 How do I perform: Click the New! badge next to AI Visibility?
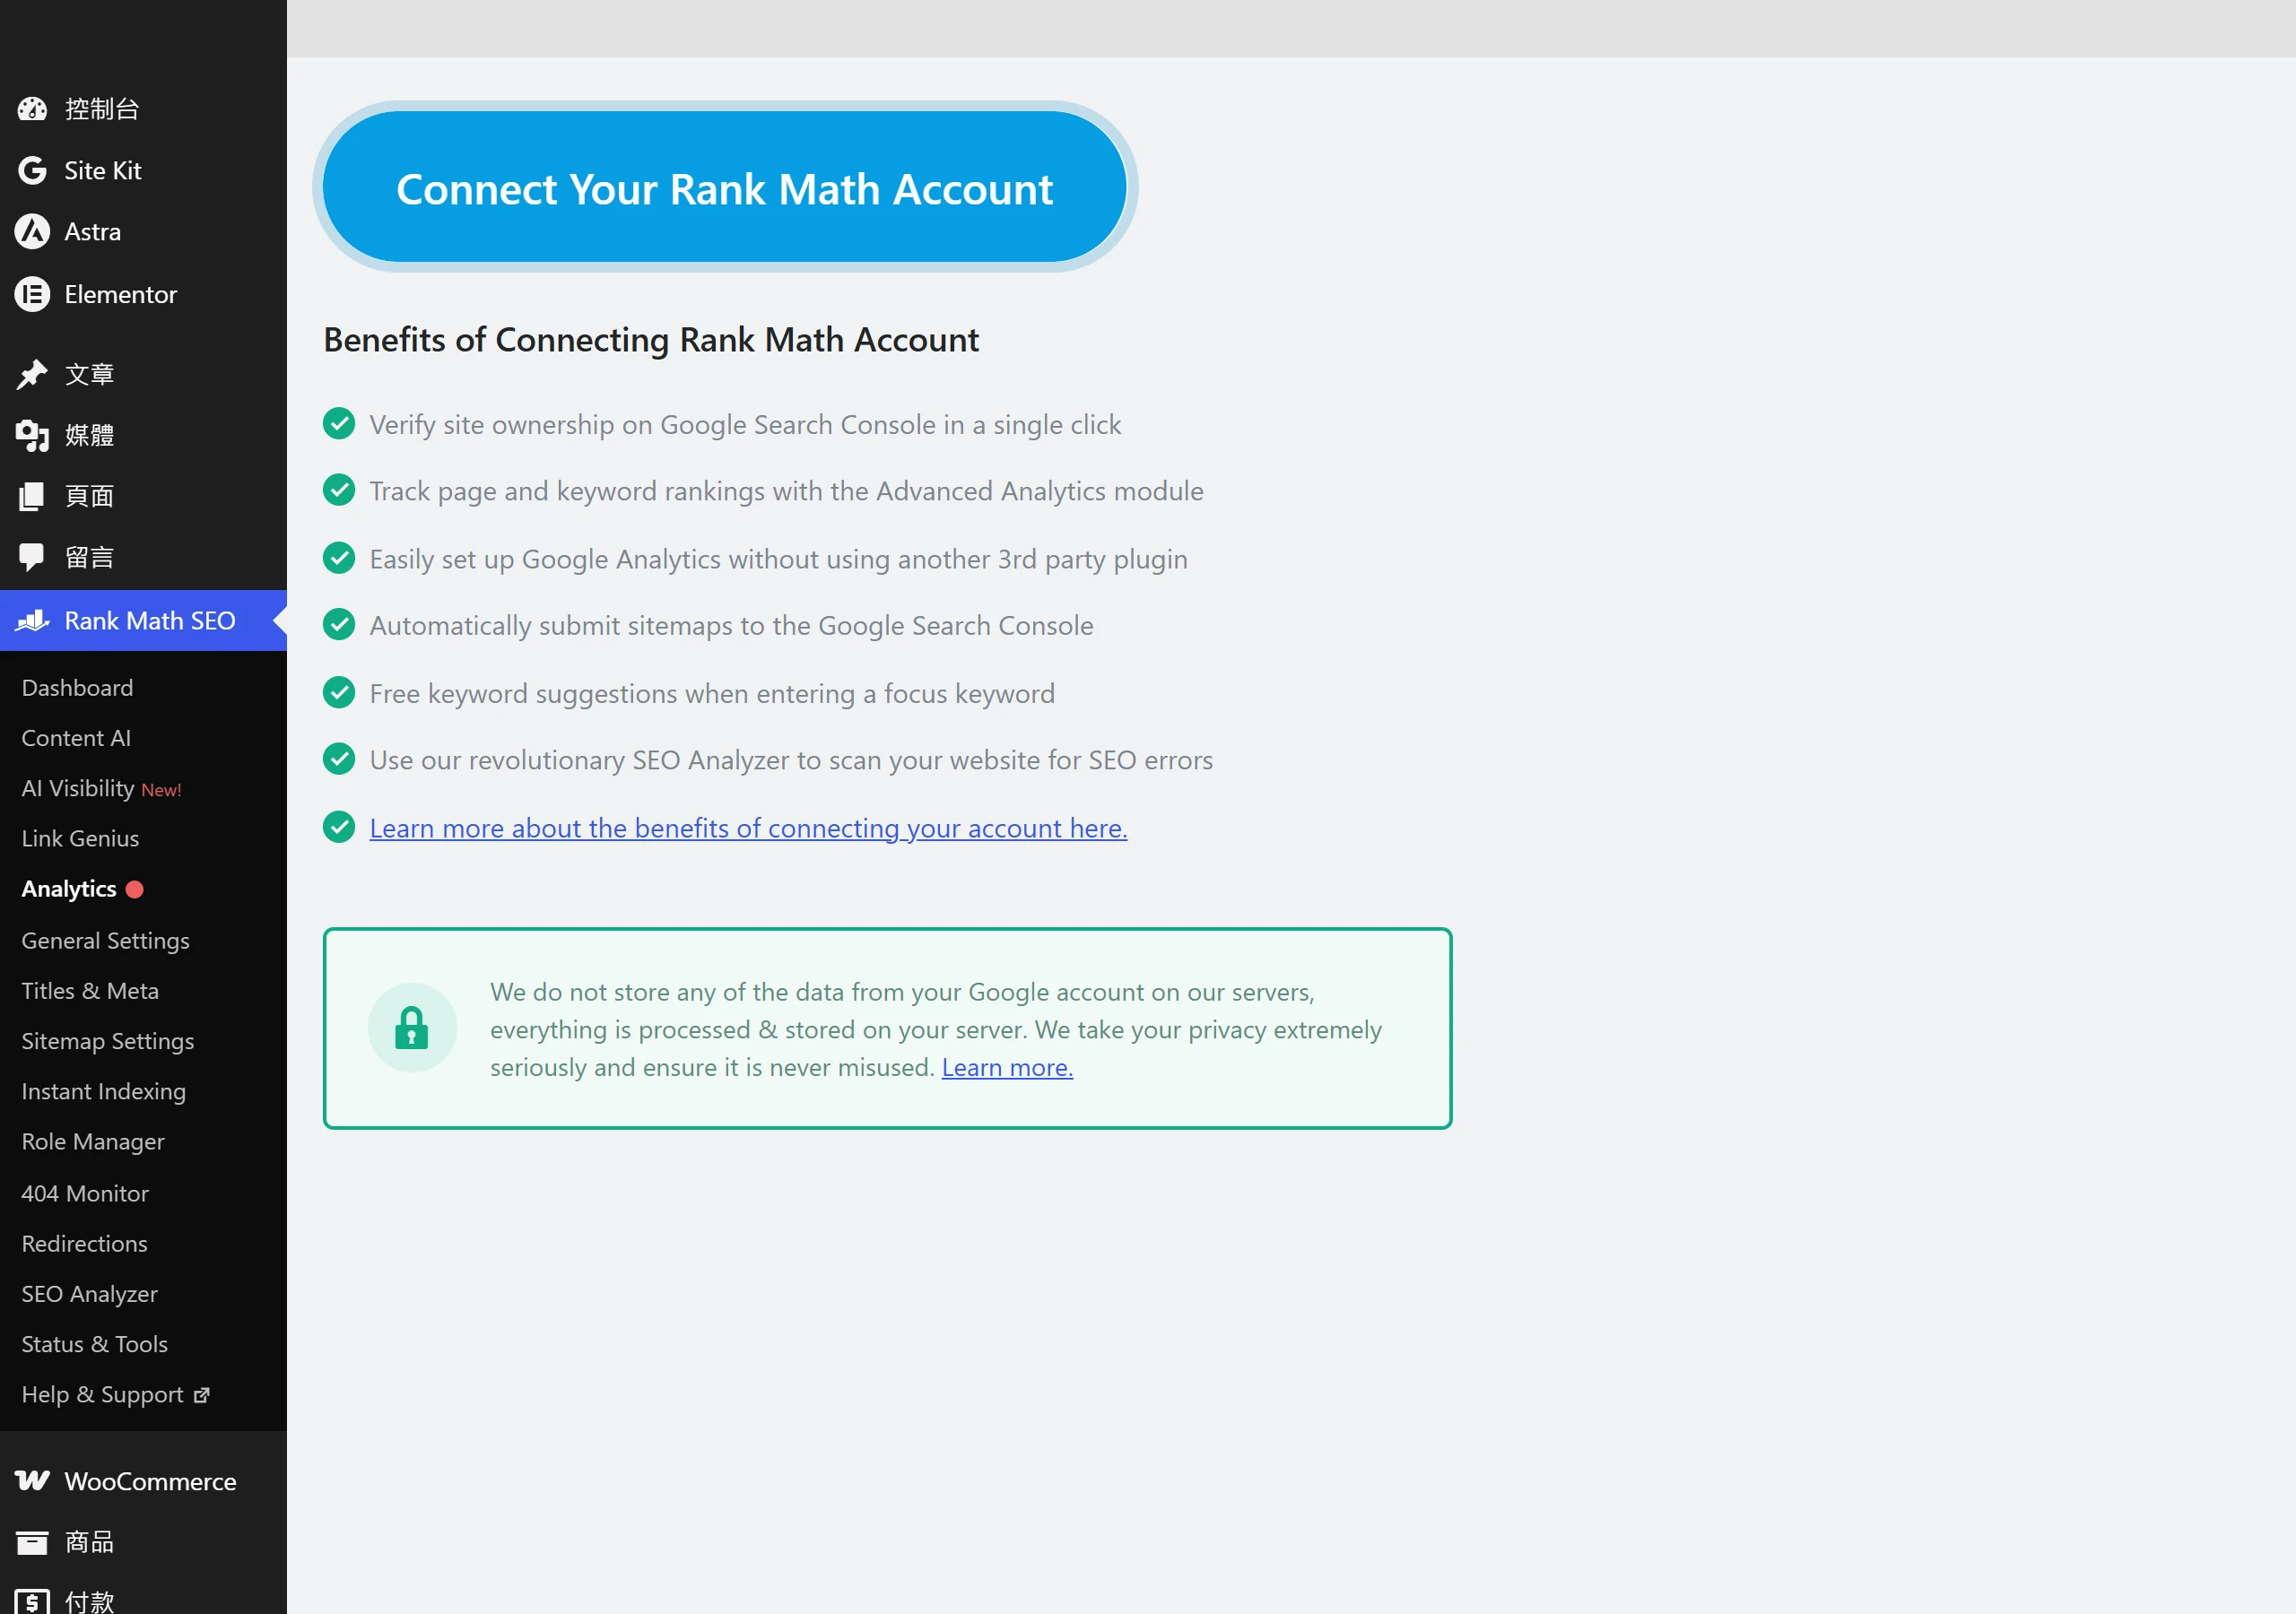coord(161,790)
